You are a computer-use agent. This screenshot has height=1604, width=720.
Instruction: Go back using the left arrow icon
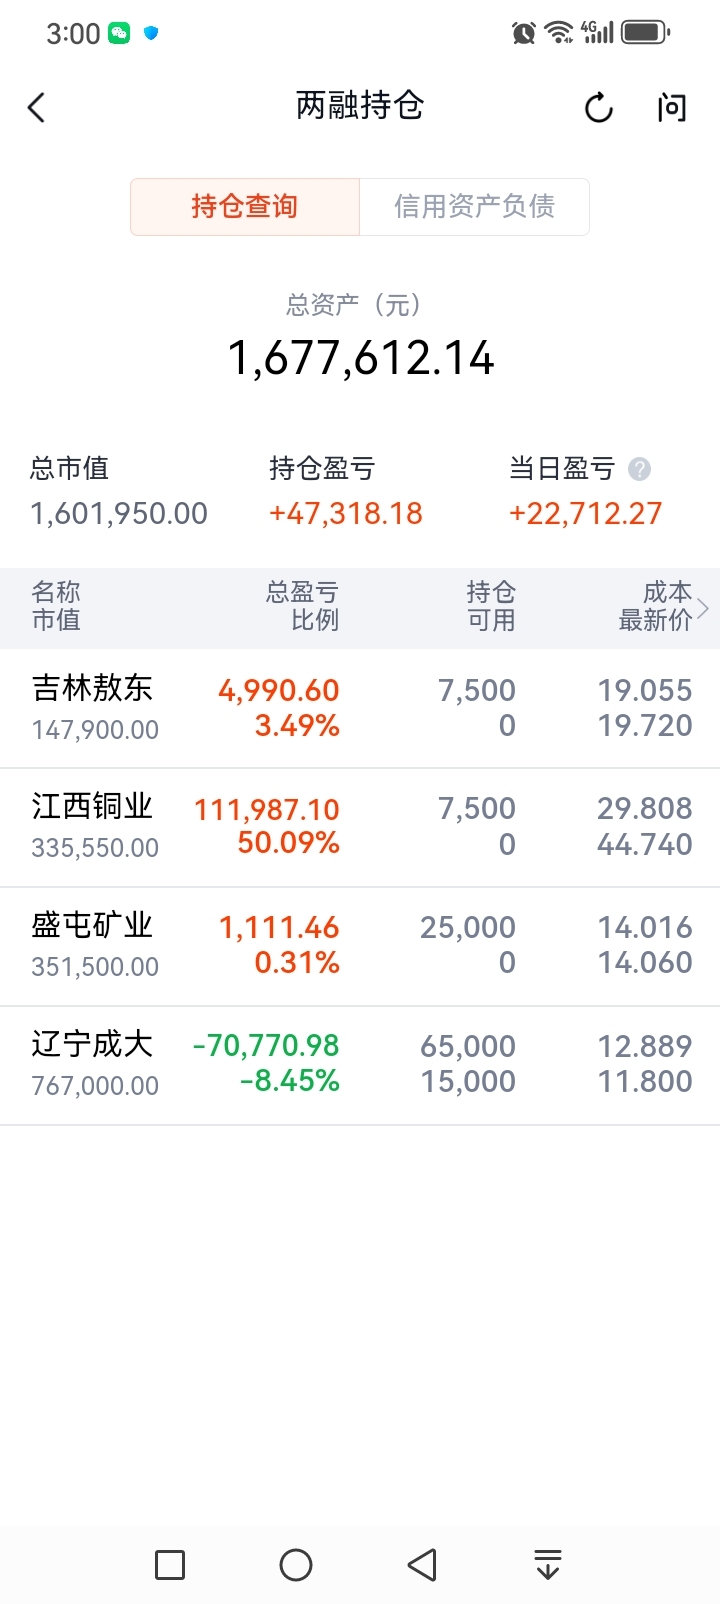tap(37, 107)
